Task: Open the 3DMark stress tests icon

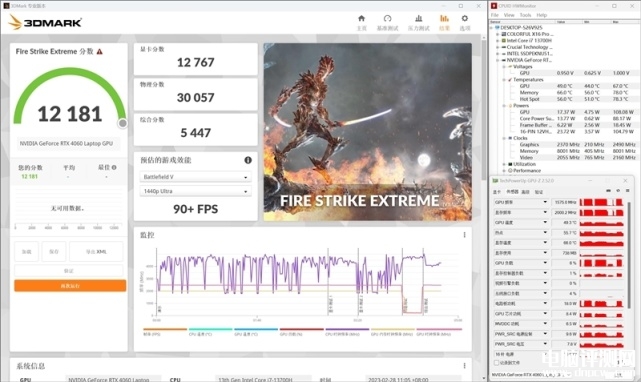Action: 419,18
